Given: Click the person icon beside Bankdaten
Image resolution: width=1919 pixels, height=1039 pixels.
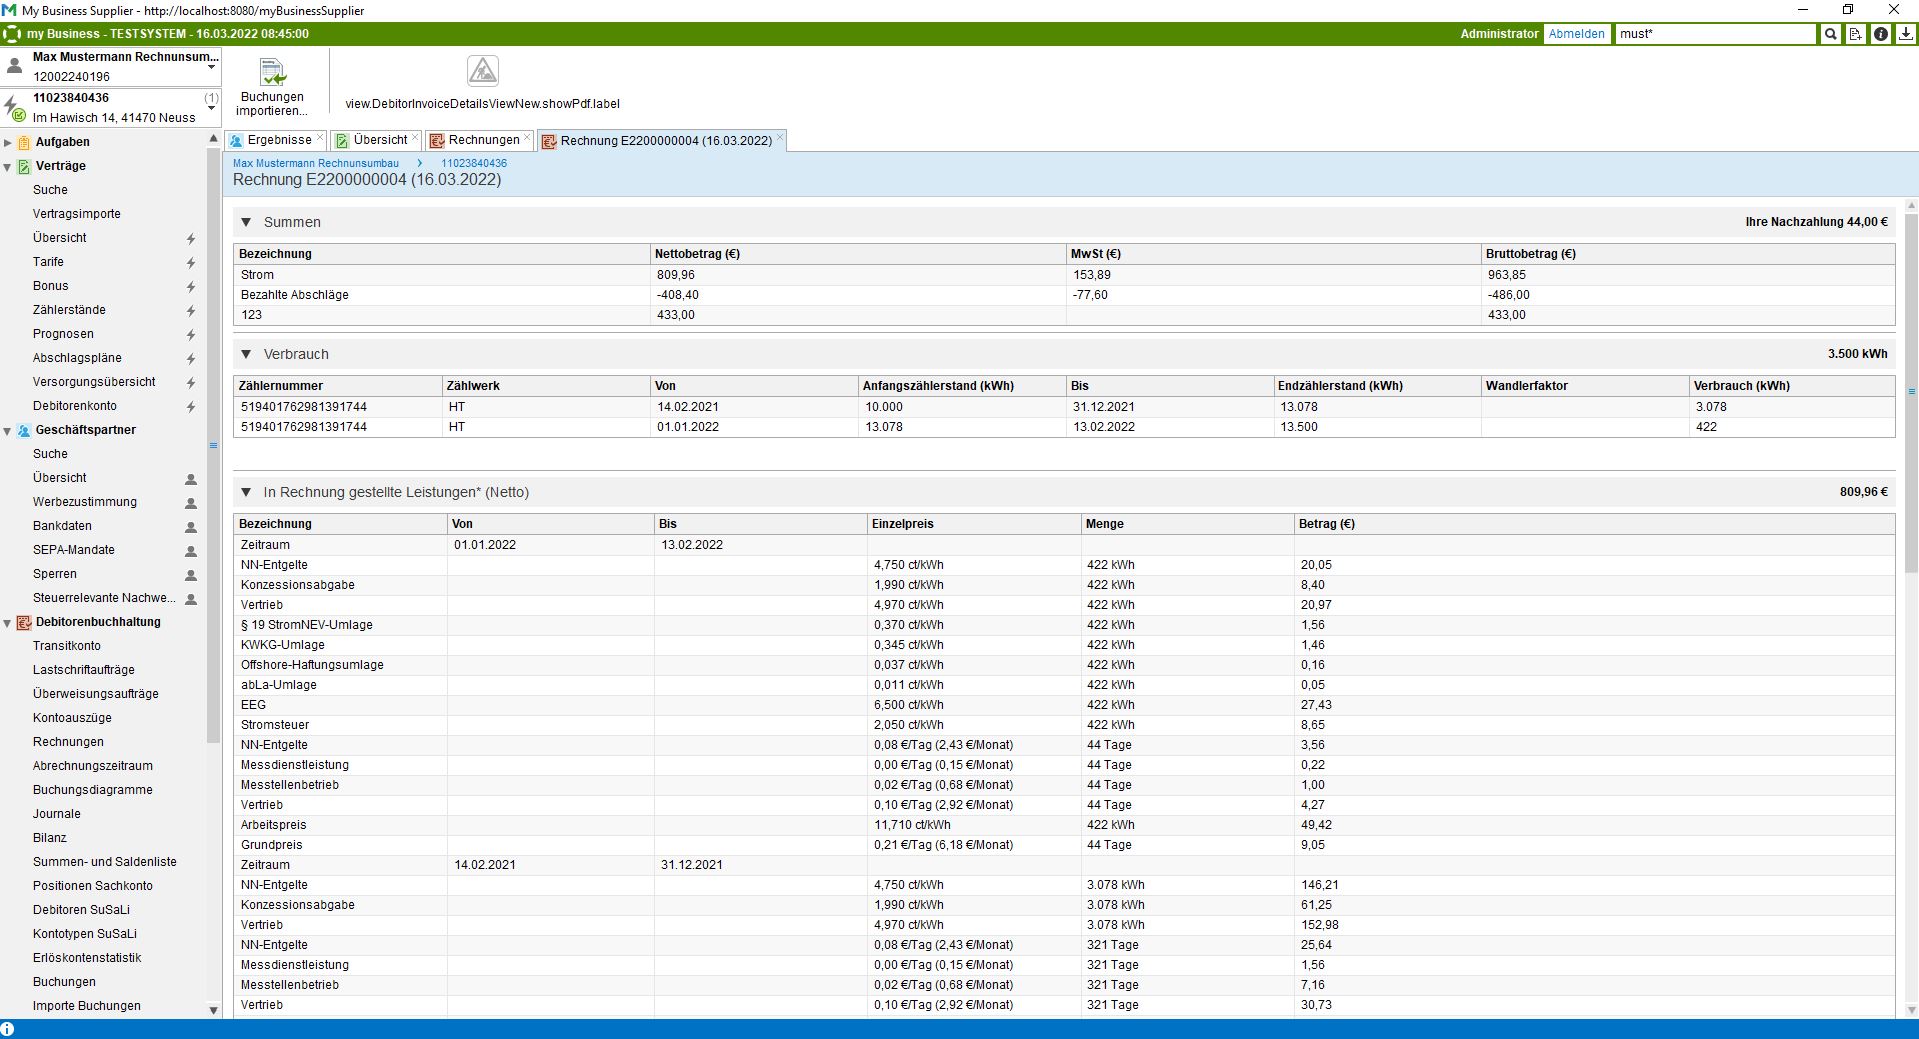Looking at the screenshot, I should click(x=191, y=527).
